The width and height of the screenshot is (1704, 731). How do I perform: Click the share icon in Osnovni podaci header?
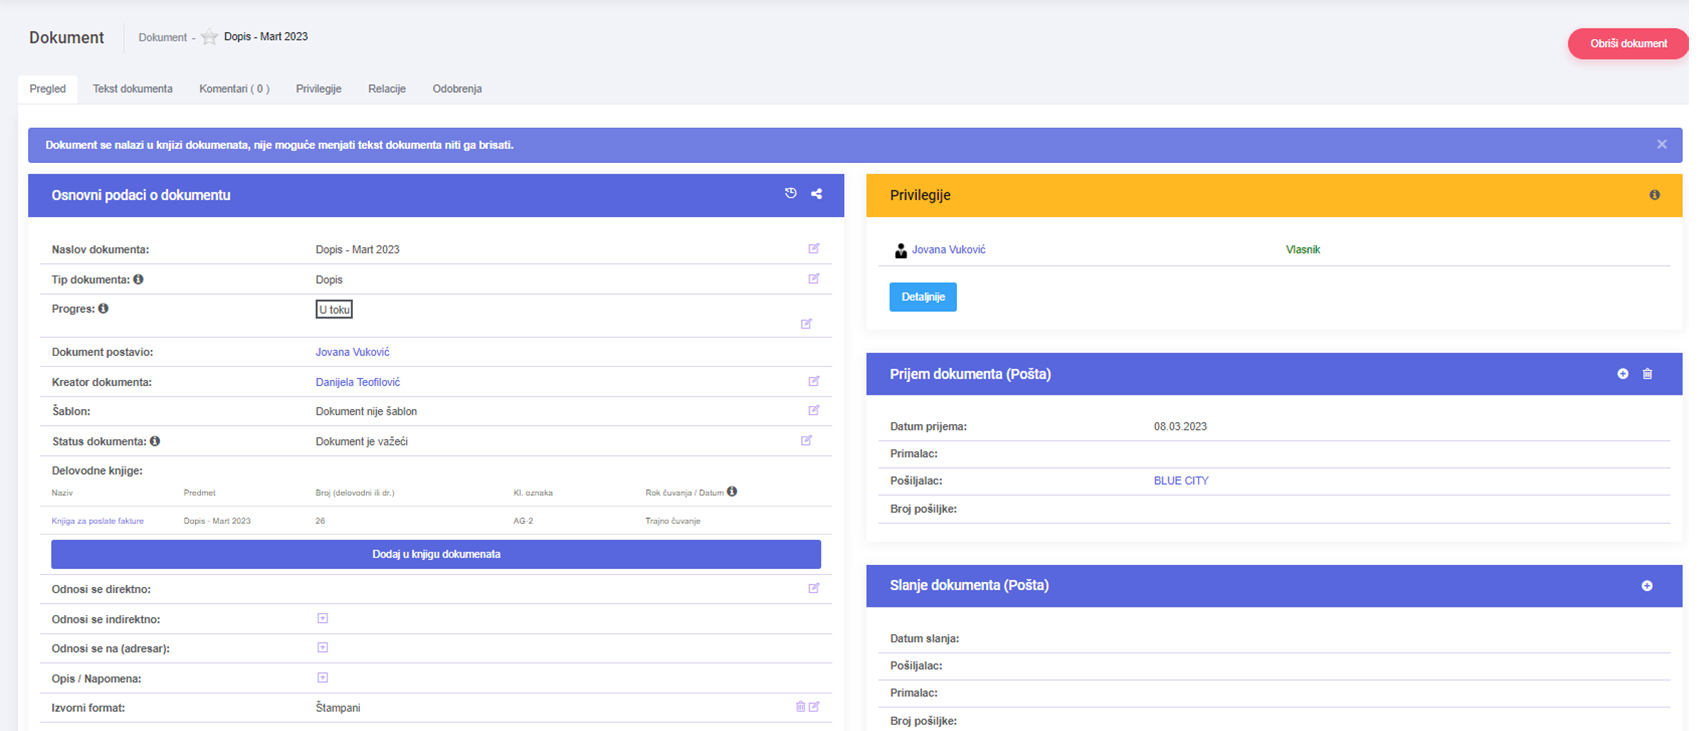(816, 194)
